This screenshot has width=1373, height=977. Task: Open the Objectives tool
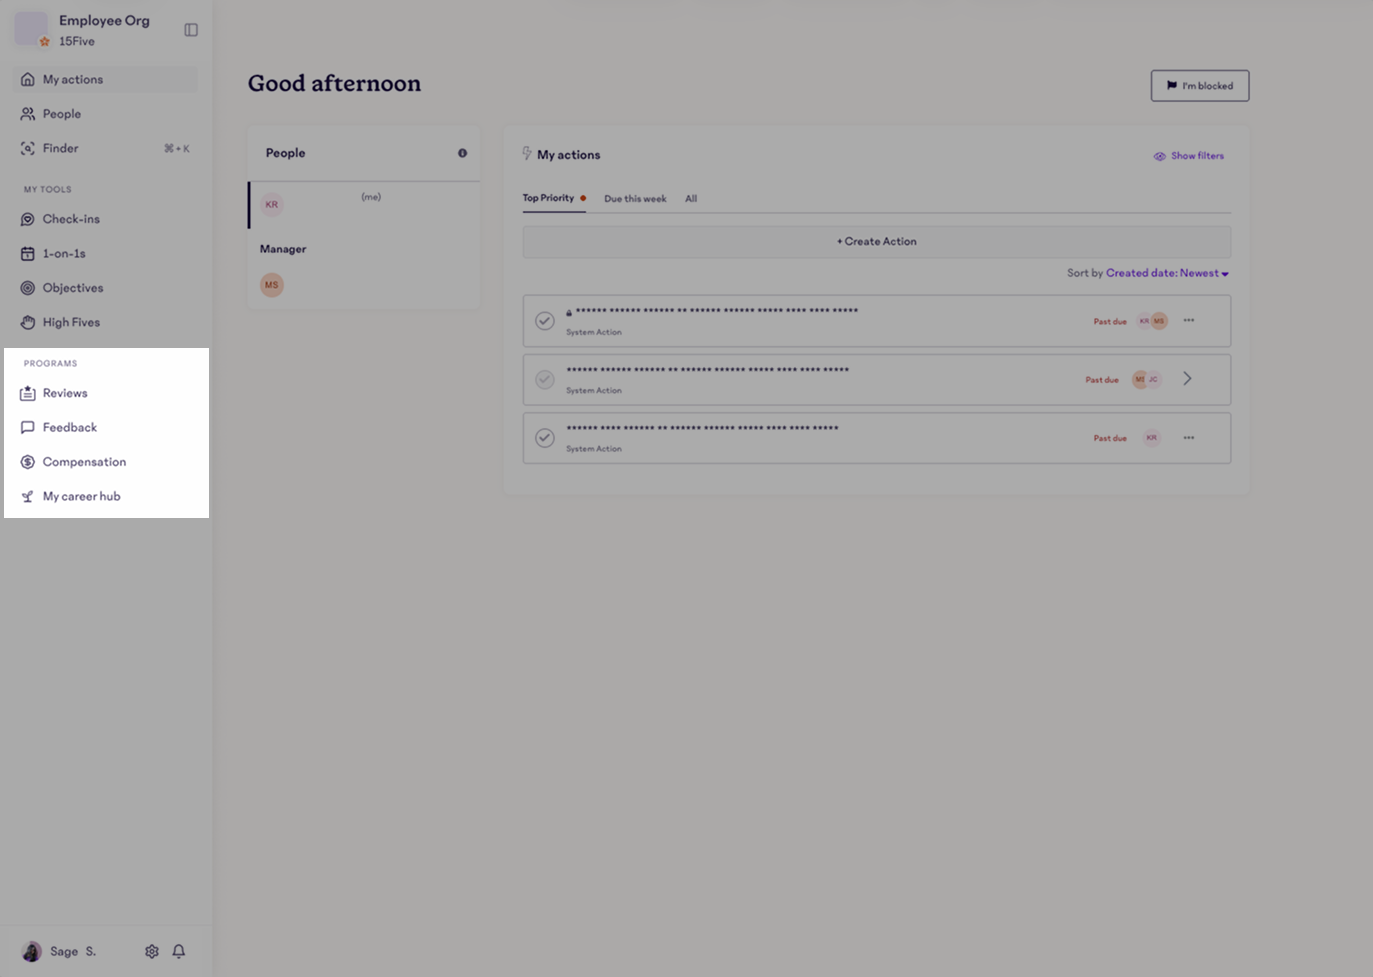coord(72,288)
